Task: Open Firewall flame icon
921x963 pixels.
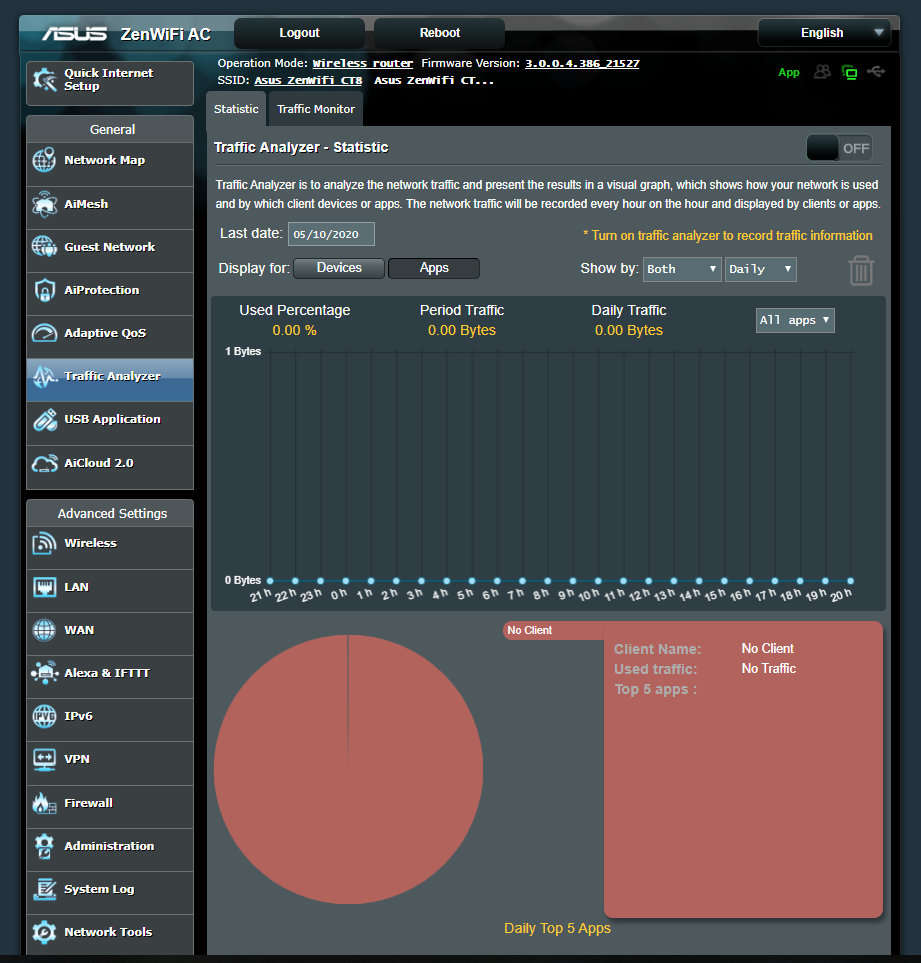Action: click(44, 803)
